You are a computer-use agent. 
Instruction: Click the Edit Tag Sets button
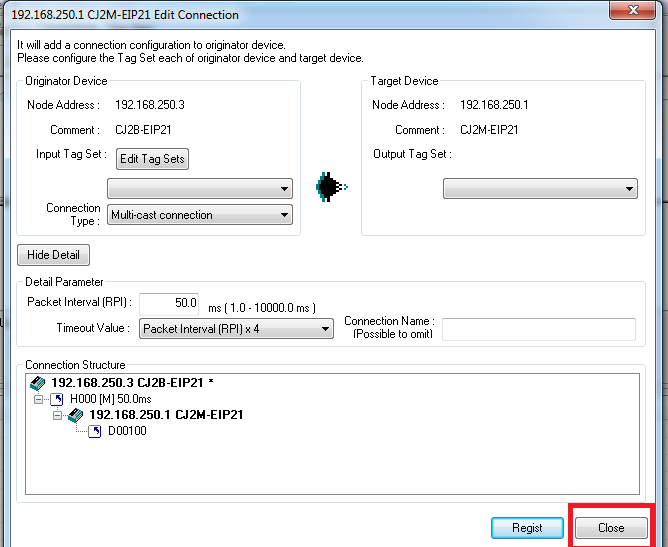coord(152,159)
